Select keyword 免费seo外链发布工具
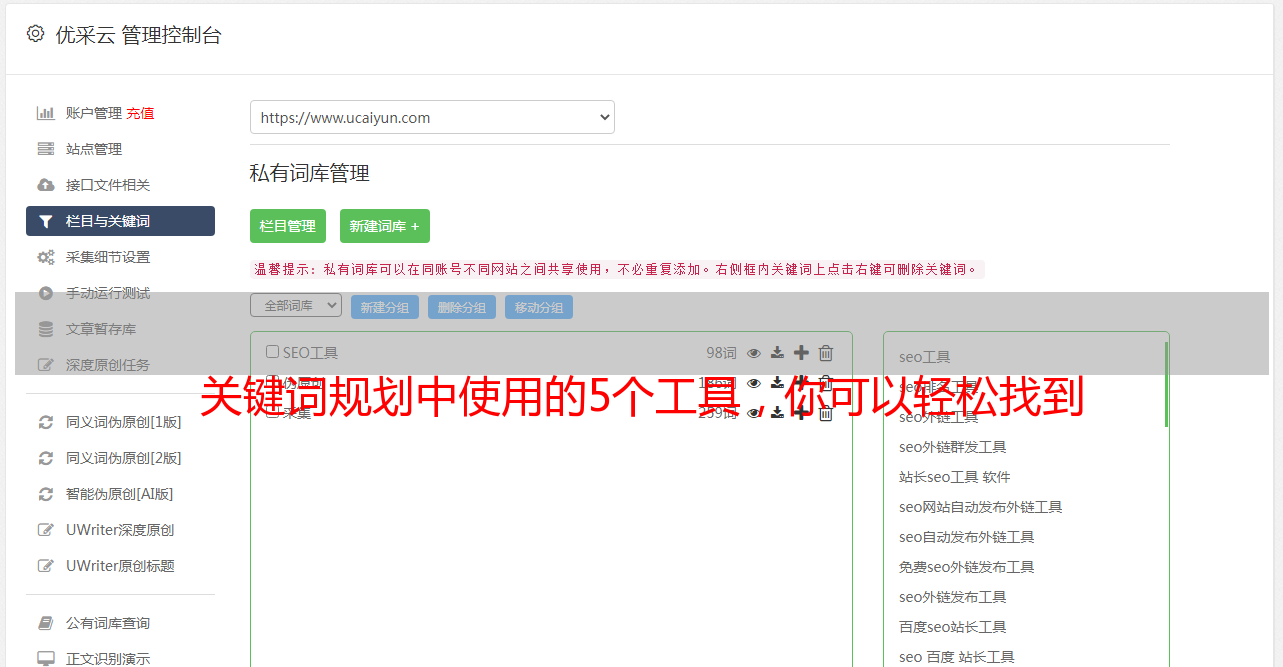The height and width of the screenshot is (667, 1283). click(x=967, y=567)
